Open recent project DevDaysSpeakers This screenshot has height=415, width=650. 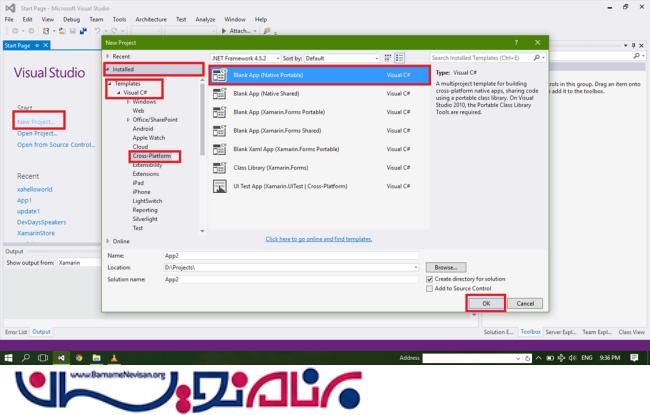(x=41, y=222)
